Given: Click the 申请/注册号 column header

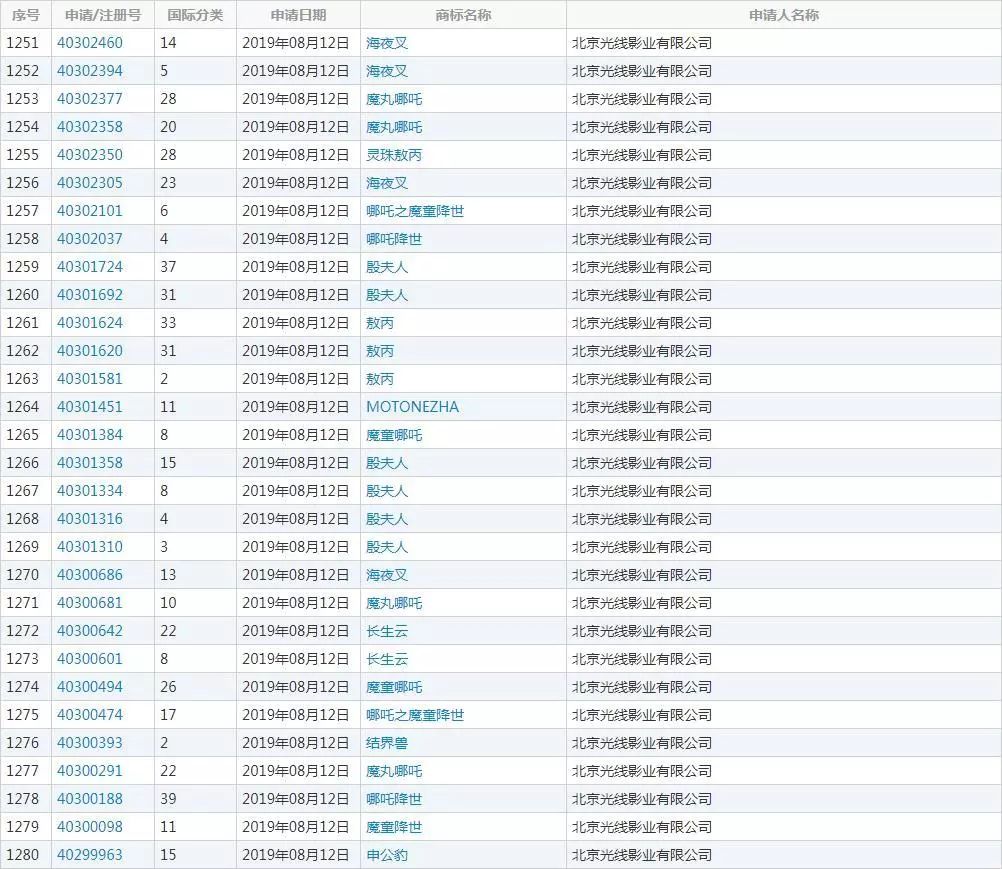Looking at the screenshot, I should click(x=103, y=15).
